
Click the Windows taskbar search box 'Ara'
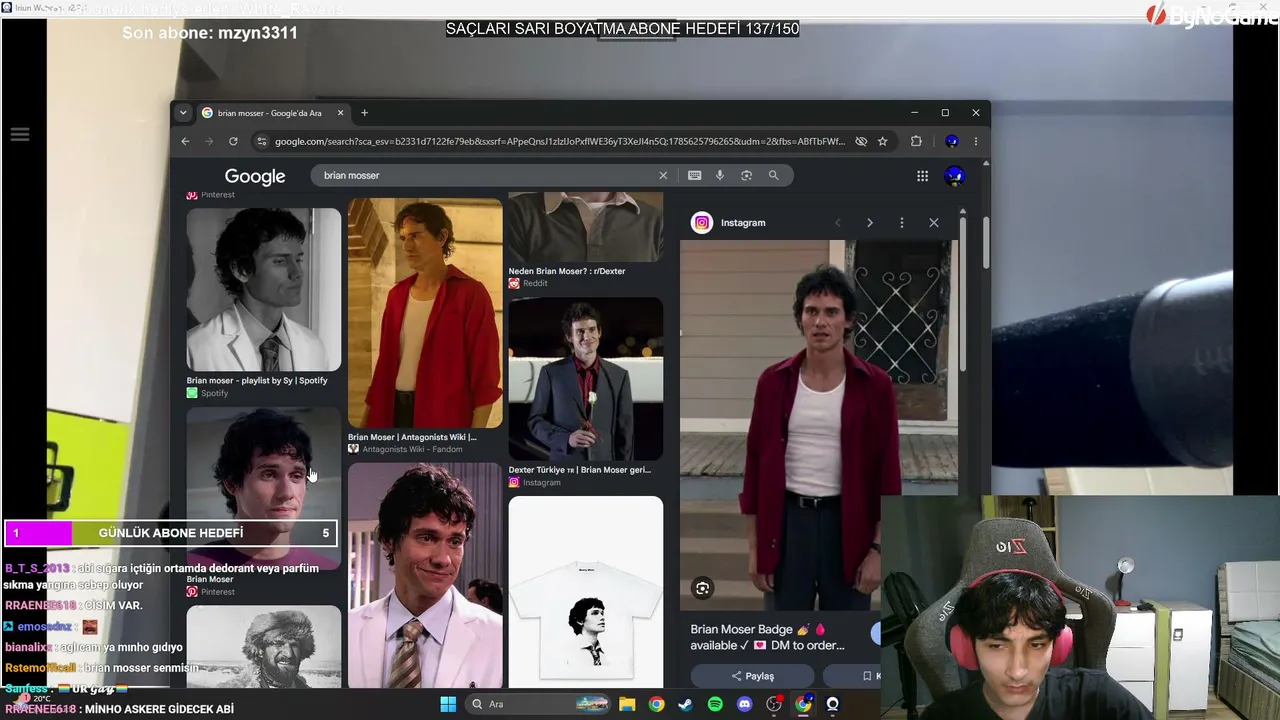[540, 704]
